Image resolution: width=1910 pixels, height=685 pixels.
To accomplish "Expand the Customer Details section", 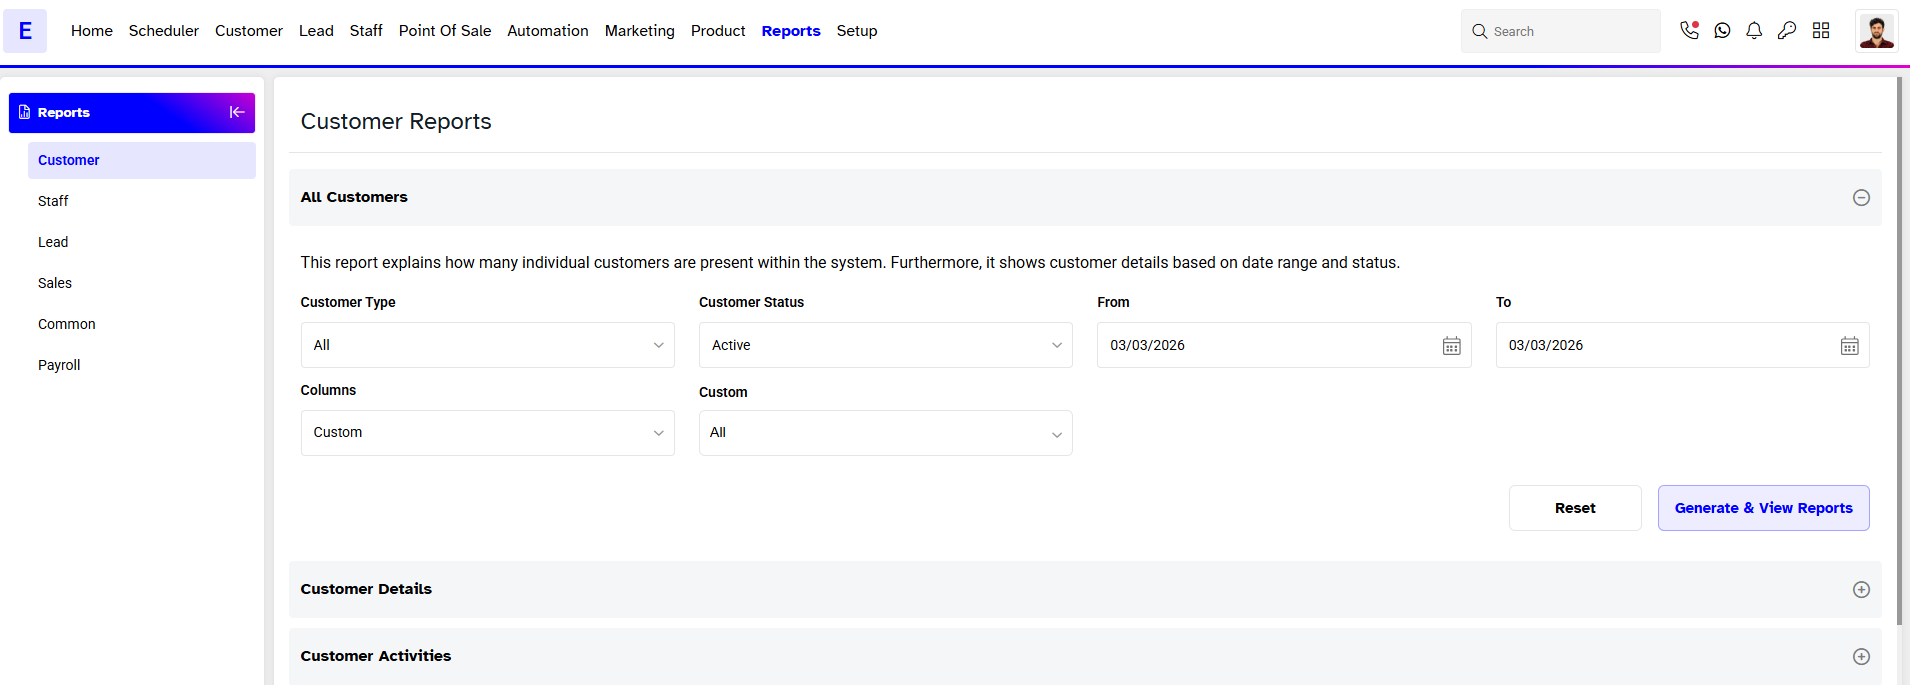I will click(1861, 590).
